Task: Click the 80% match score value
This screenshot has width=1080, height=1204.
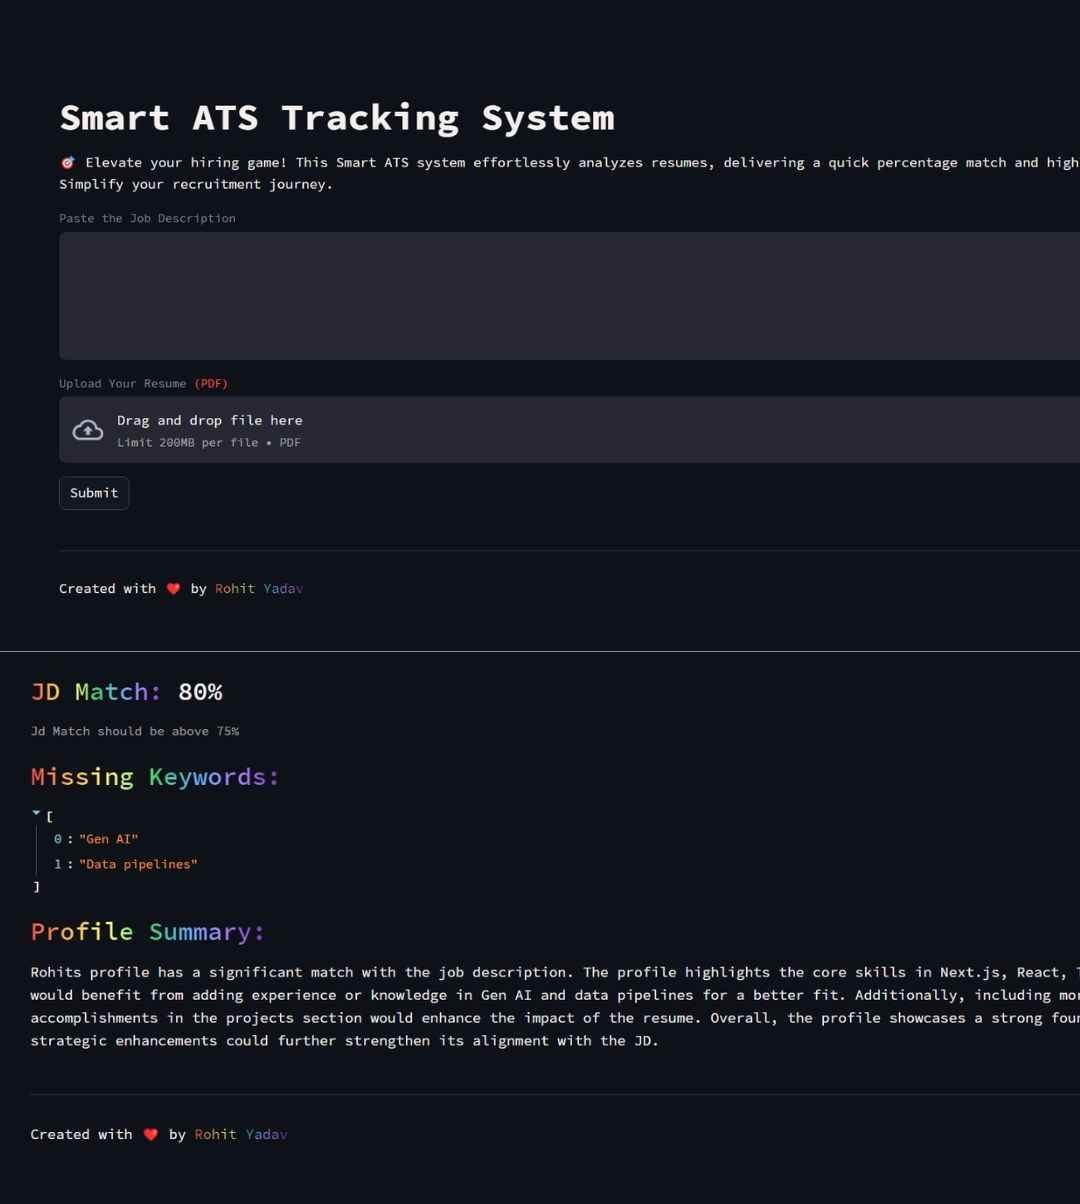Action: [200, 692]
